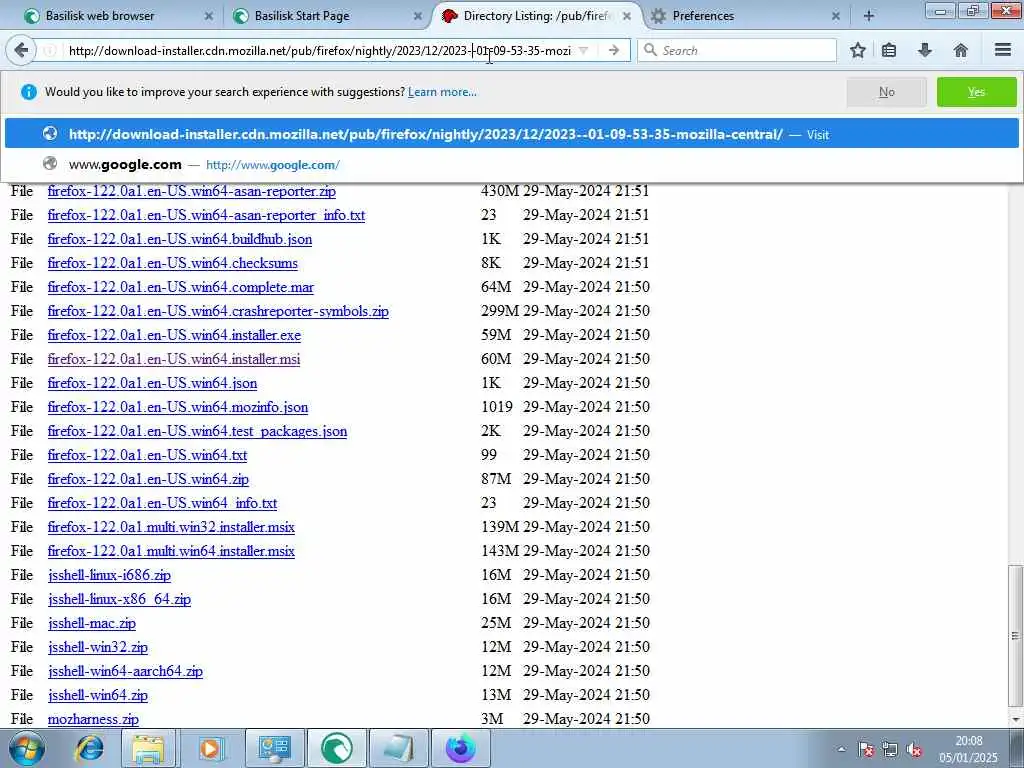Open mozharness.zip link
This screenshot has height=768, width=1024.
(93, 719)
